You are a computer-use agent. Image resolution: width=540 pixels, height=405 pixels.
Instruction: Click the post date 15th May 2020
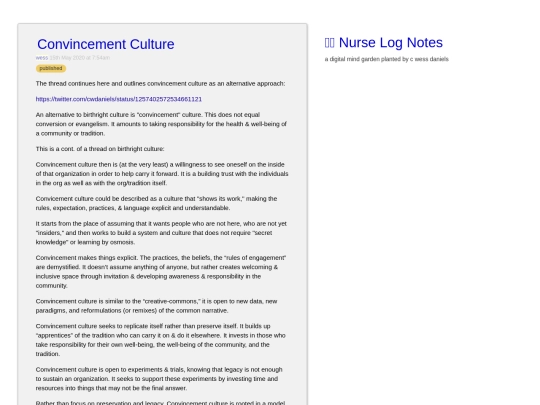80,58
